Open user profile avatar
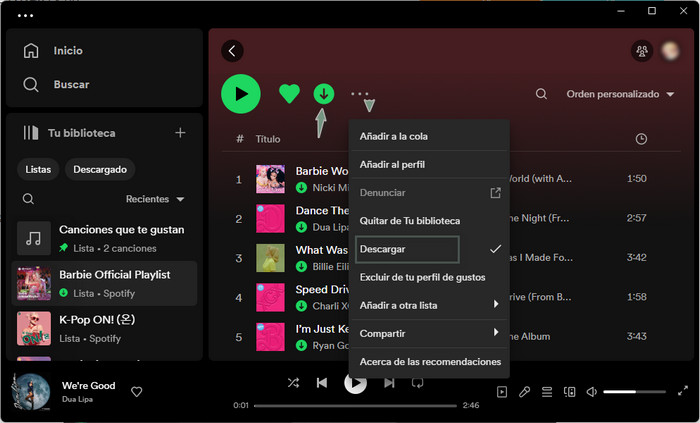The width and height of the screenshot is (700, 423). click(x=670, y=51)
